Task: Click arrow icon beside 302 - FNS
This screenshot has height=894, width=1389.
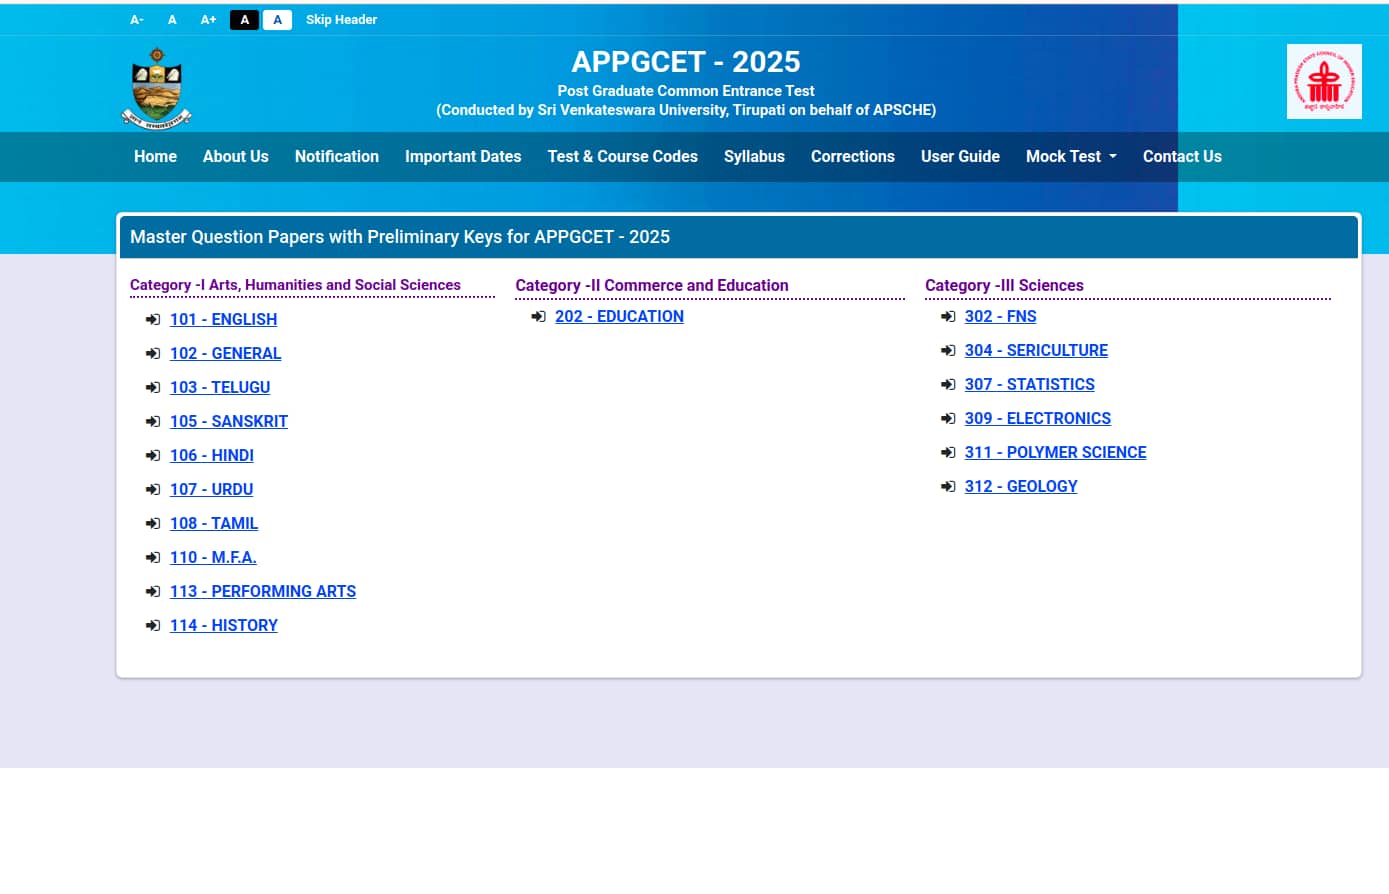Action: click(948, 317)
